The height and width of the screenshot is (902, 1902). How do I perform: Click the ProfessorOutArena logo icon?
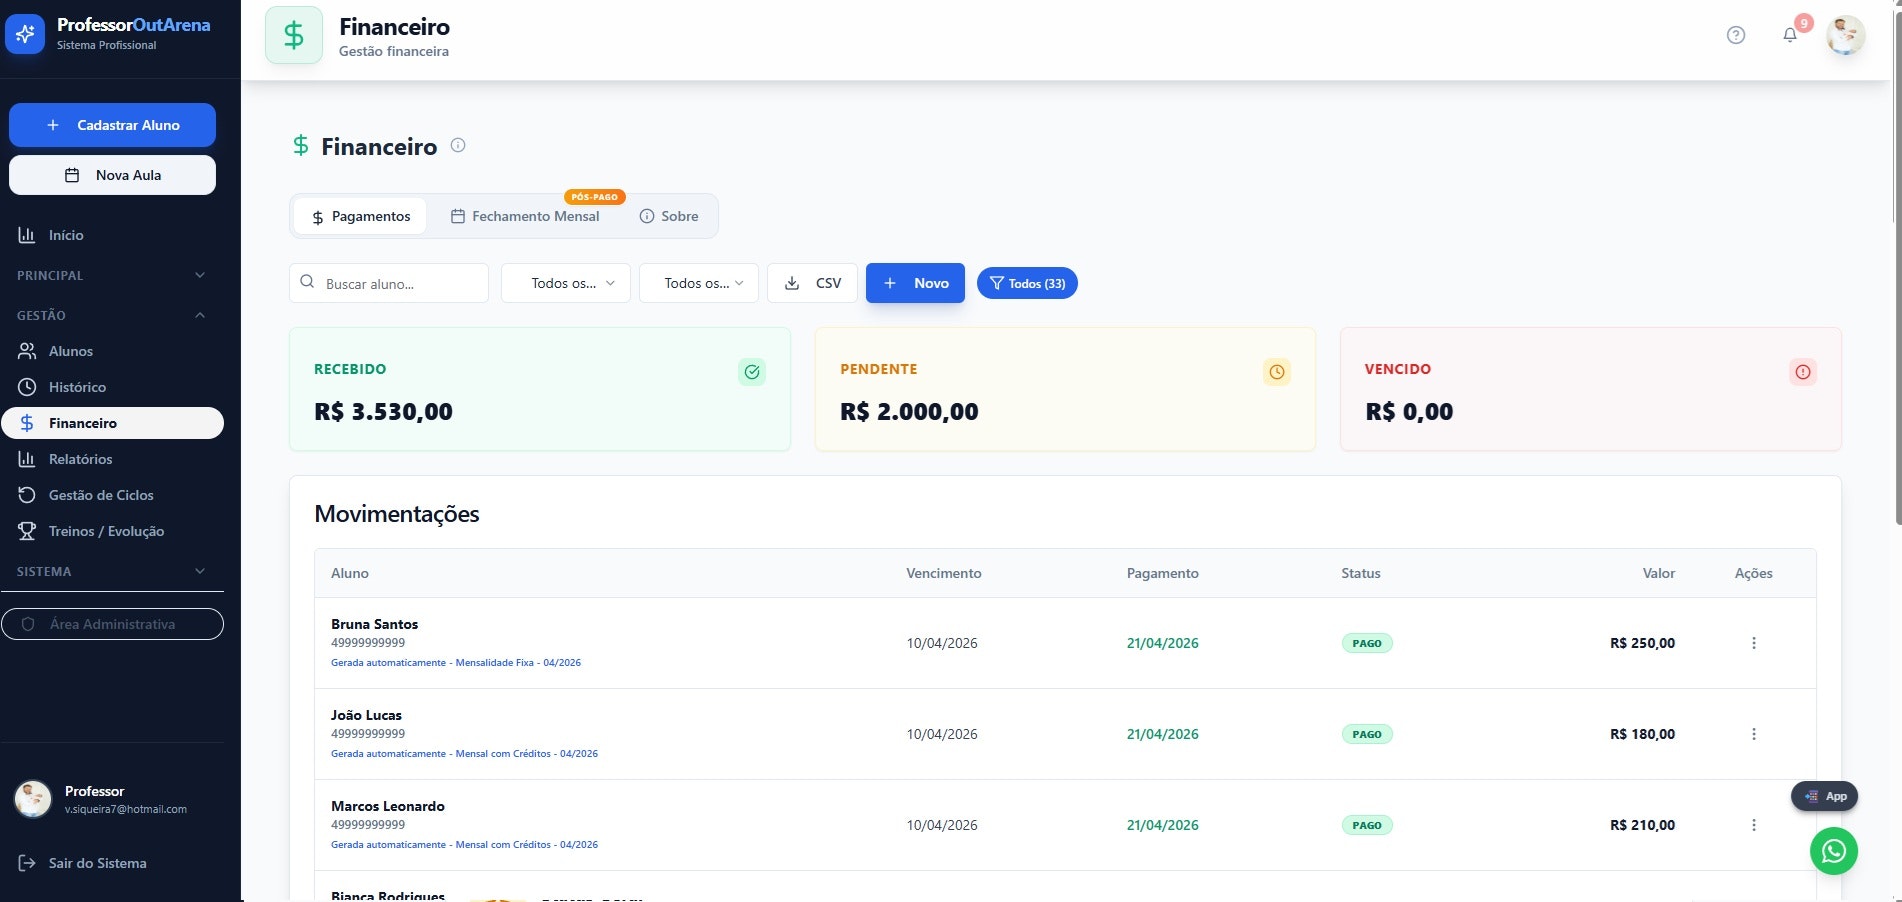[x=25, y=34]
